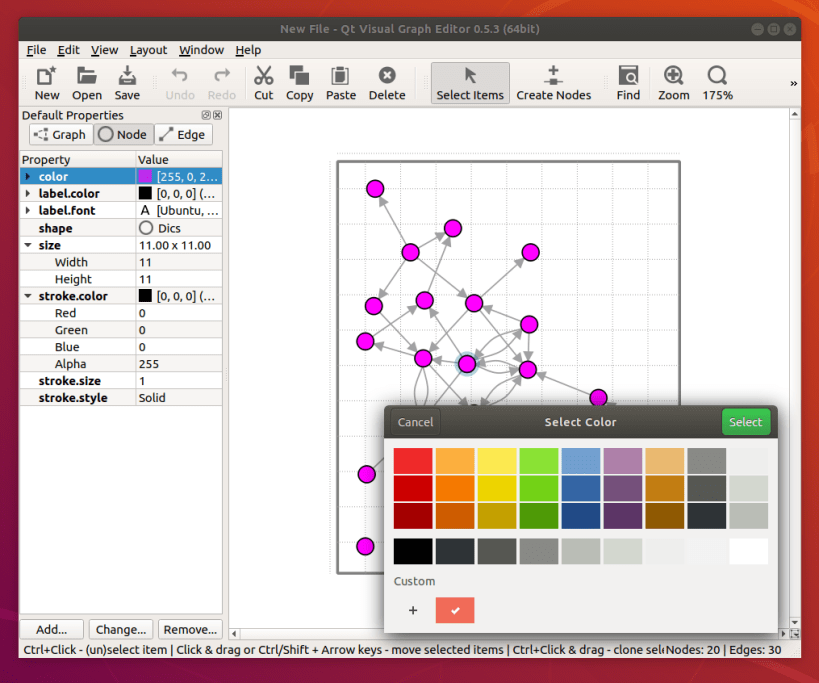Edit the Width value 11
819x683 pixels.
pos(179,262)
